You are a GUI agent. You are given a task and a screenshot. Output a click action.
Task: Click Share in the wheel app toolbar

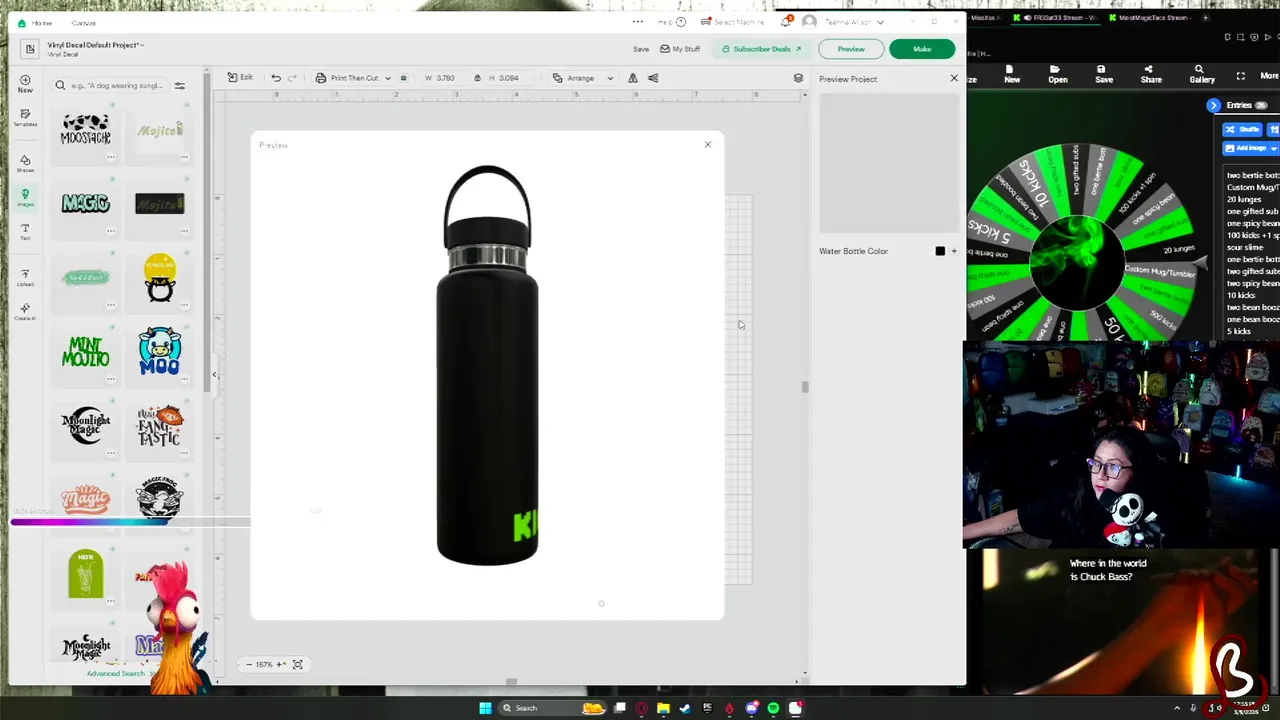coord(1151,74)
